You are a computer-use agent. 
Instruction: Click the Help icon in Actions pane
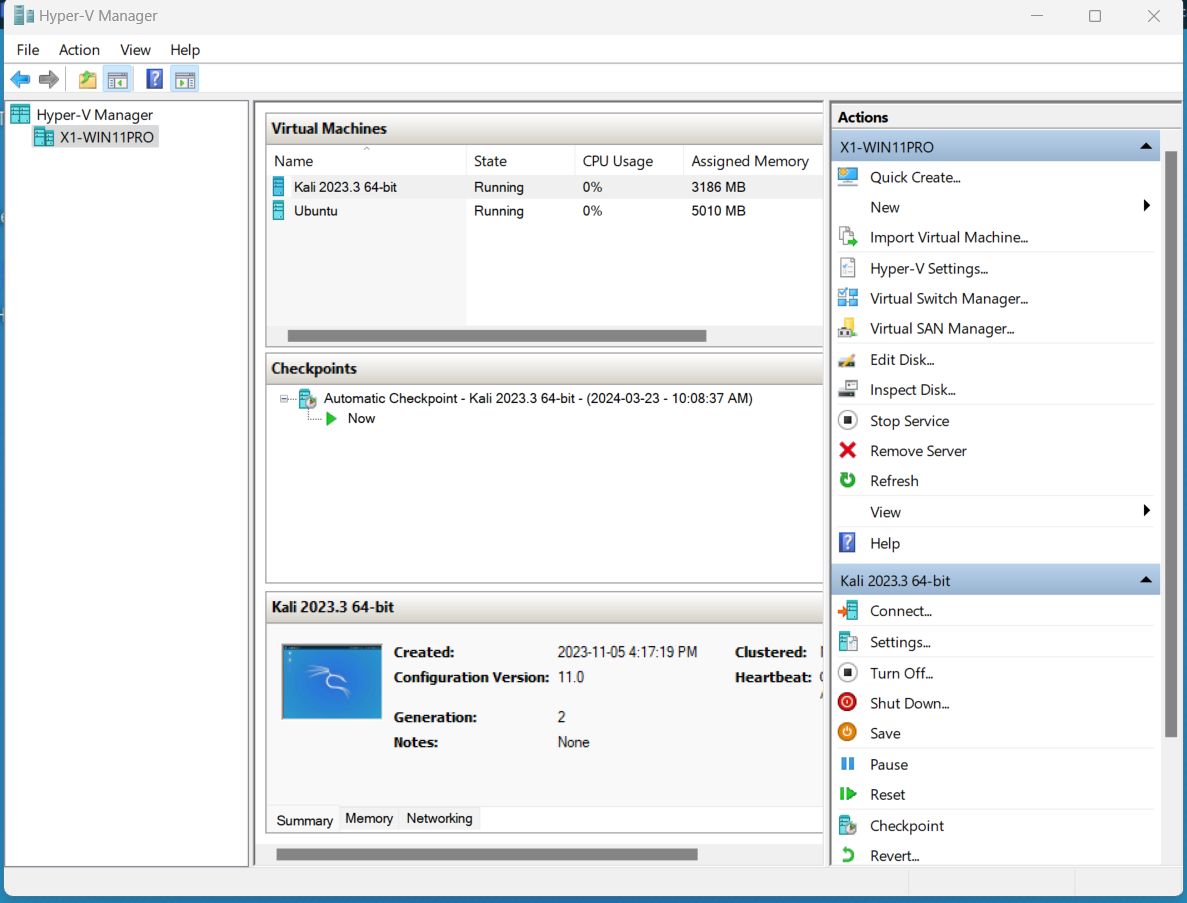pyautogui.click(x=848, y=543)
